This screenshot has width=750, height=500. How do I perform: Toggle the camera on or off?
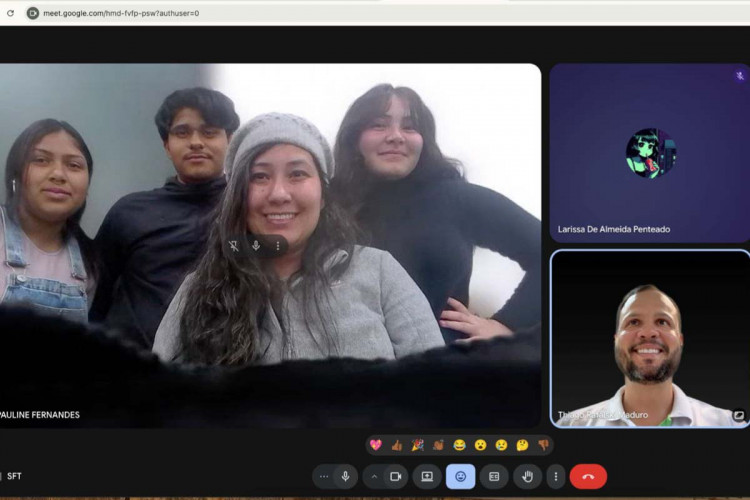click(395, 477)
